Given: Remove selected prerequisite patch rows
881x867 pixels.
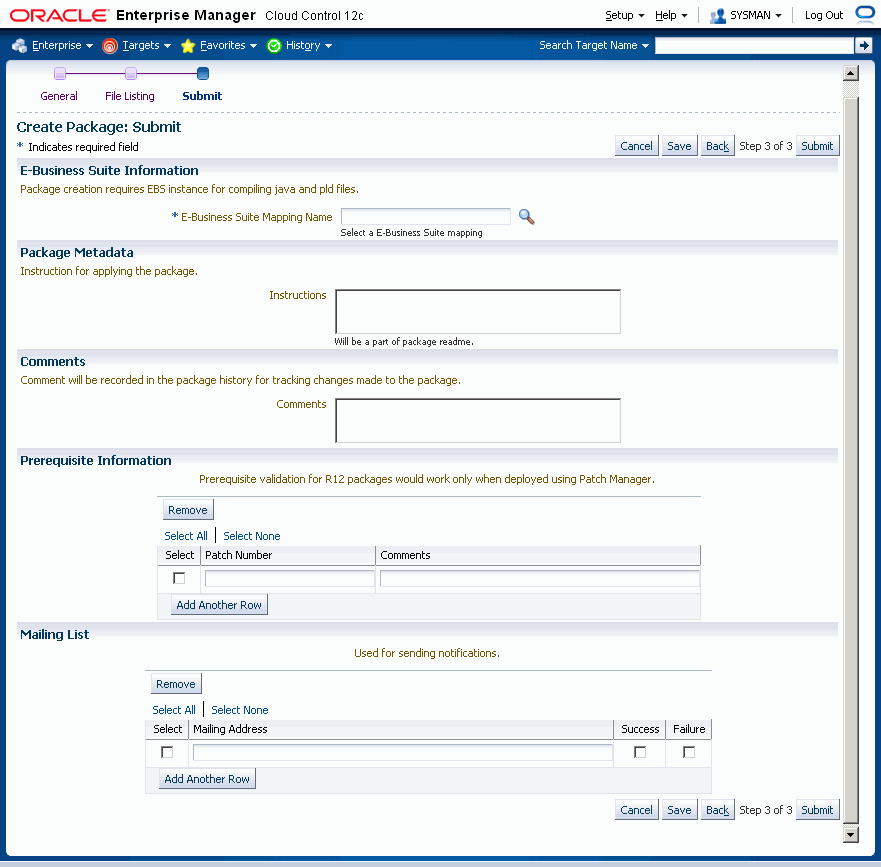Looking at the screenshot, I should (188, 510).
